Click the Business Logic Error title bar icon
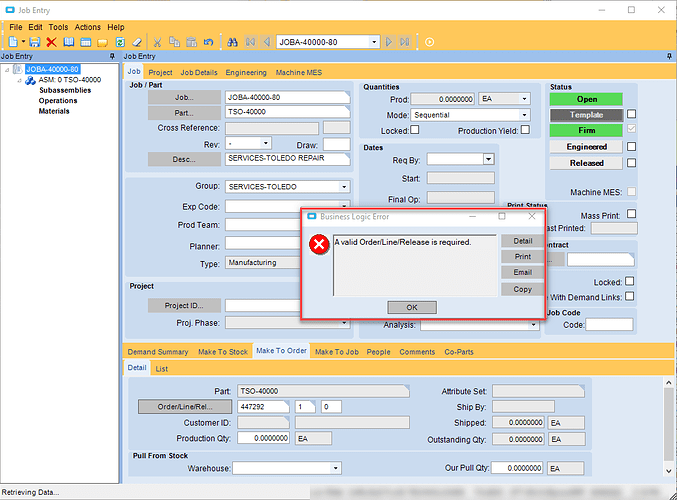 point(311,216)
